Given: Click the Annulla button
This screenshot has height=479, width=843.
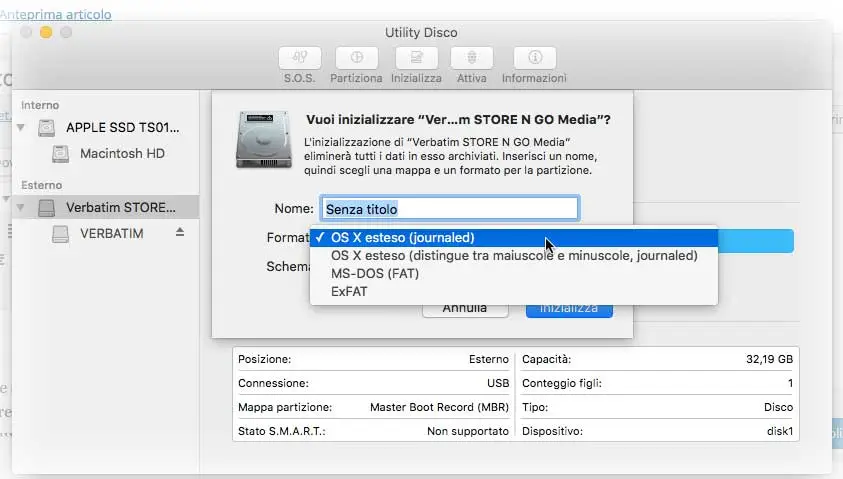Looking at the screenshot, I should (465, 309).
